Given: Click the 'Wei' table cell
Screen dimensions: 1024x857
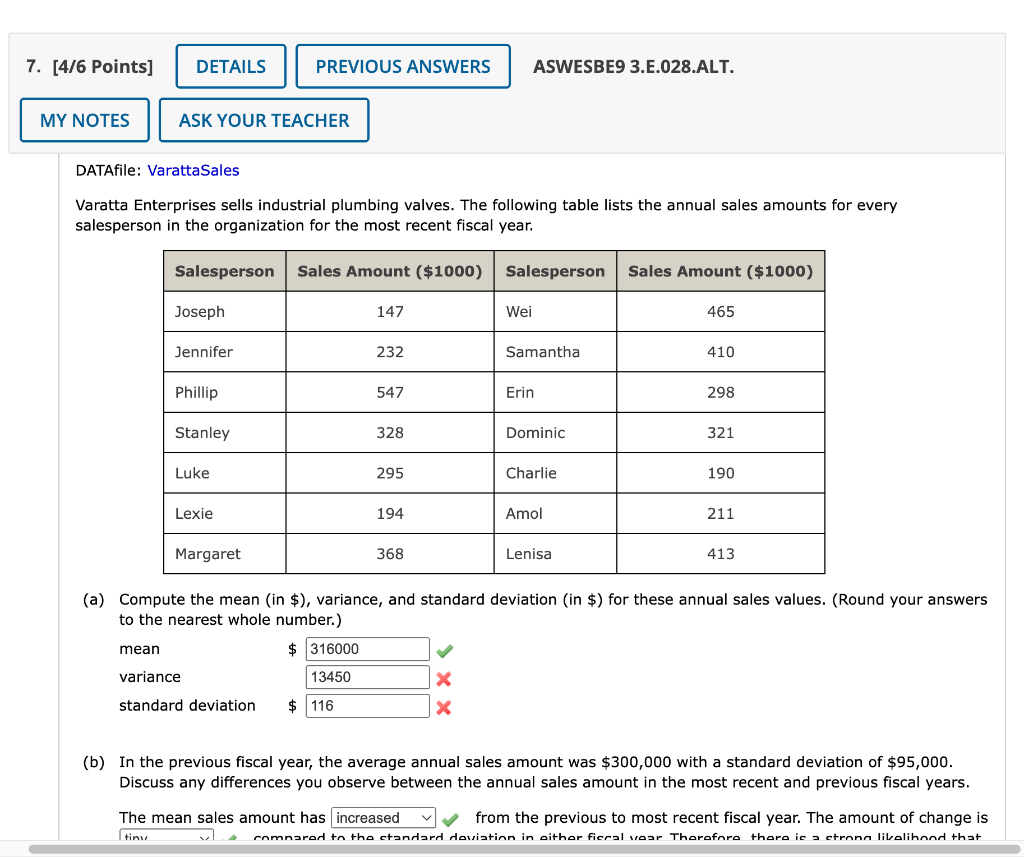Looking at the screenshot, I should pos(555,312).
